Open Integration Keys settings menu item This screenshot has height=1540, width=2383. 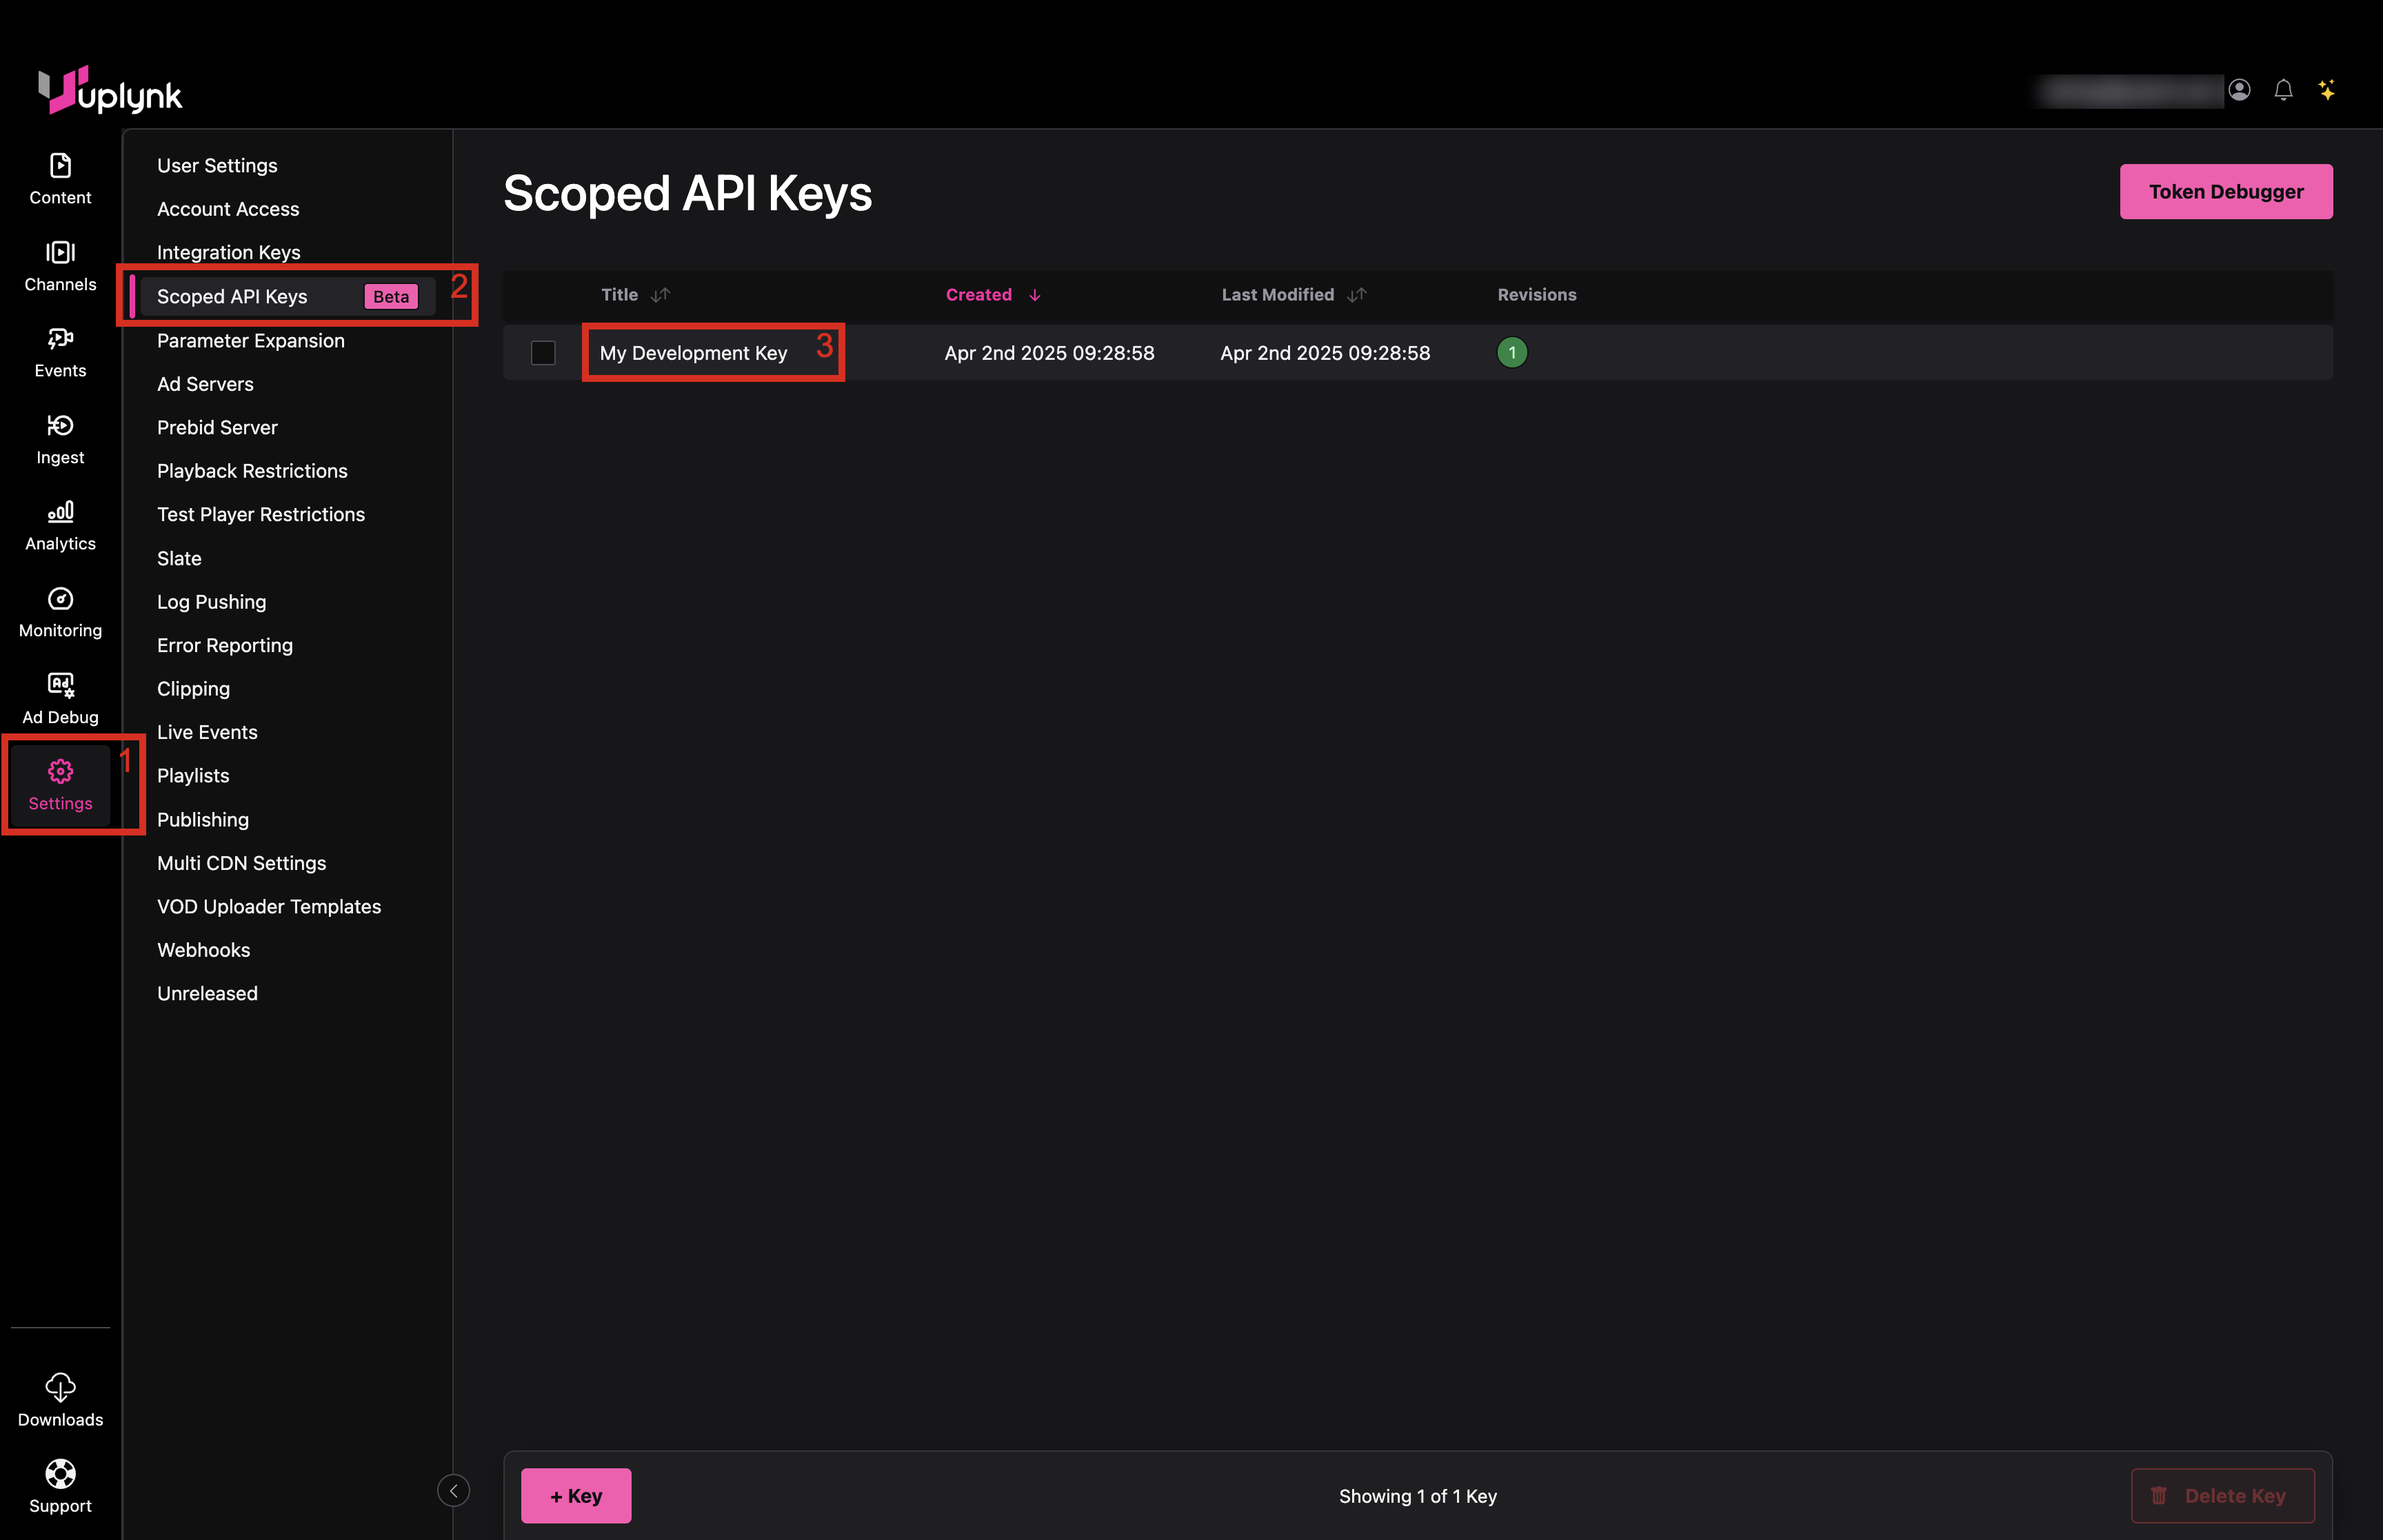[x=228, y=253]
